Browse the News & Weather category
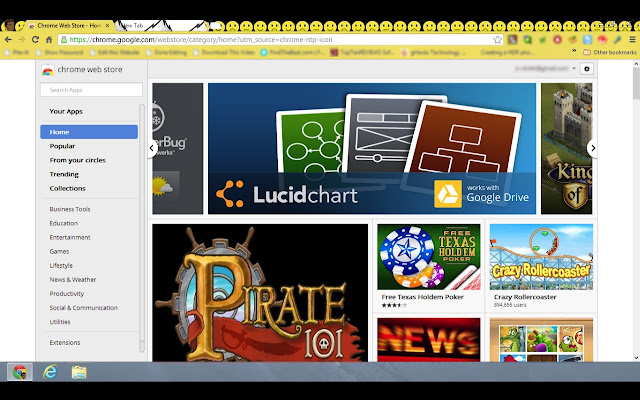Viewport: 640px width, 400px height. (x=73, y=280)
